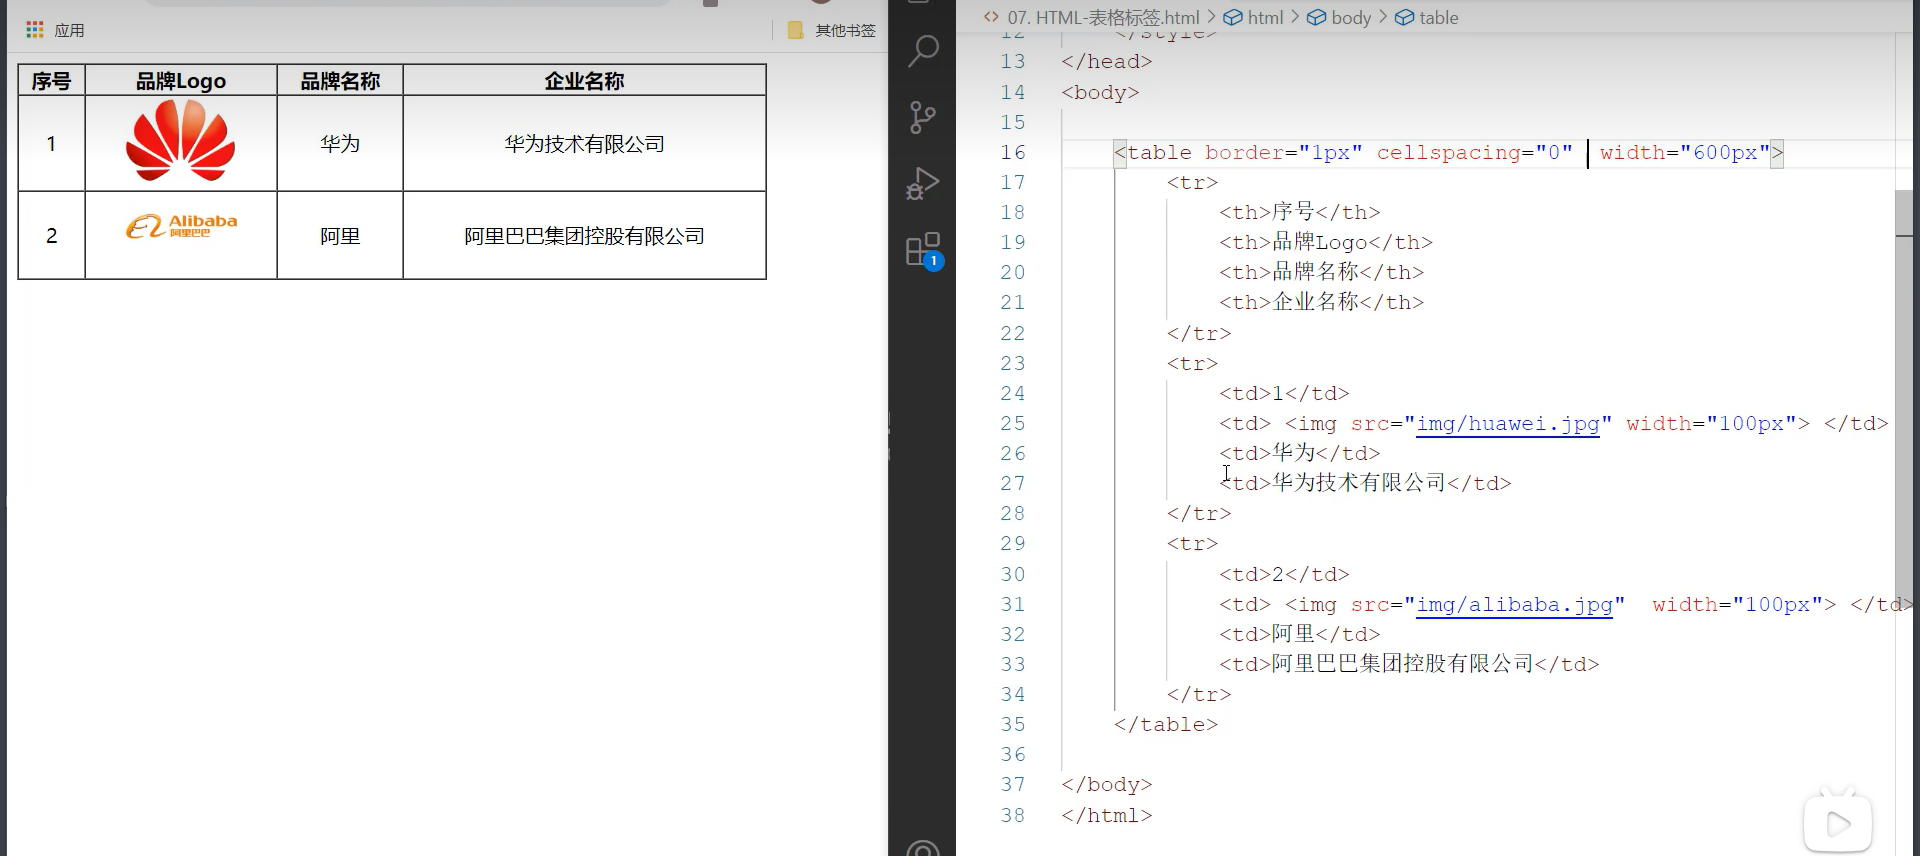Click the video play button overlay
Viewport: 1920px width, 856px height.
coord(1838,823)
